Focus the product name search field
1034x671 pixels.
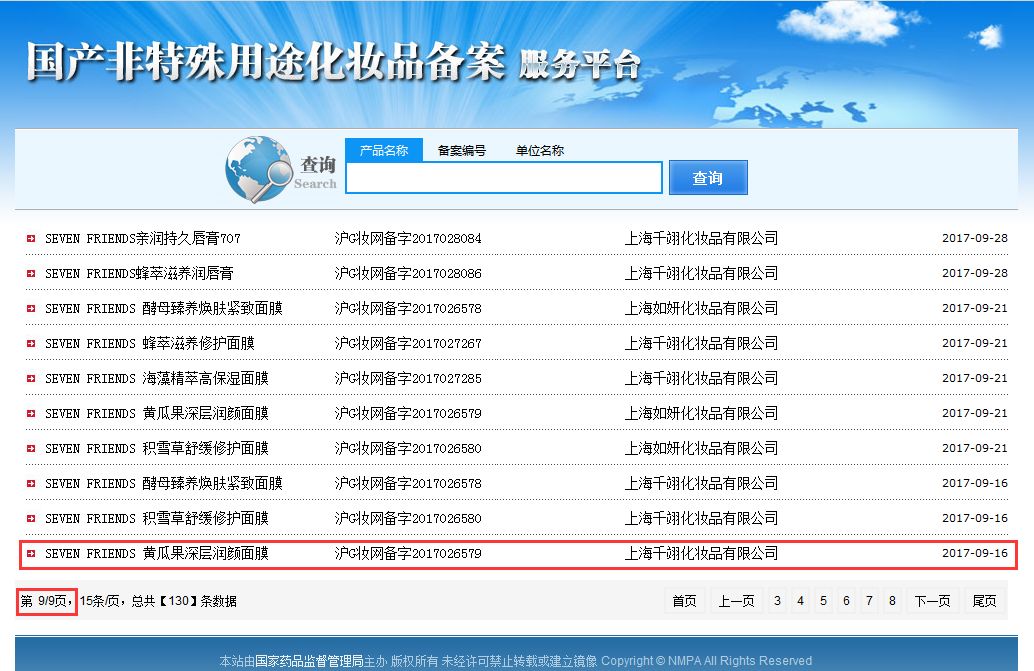coord(504,177)
